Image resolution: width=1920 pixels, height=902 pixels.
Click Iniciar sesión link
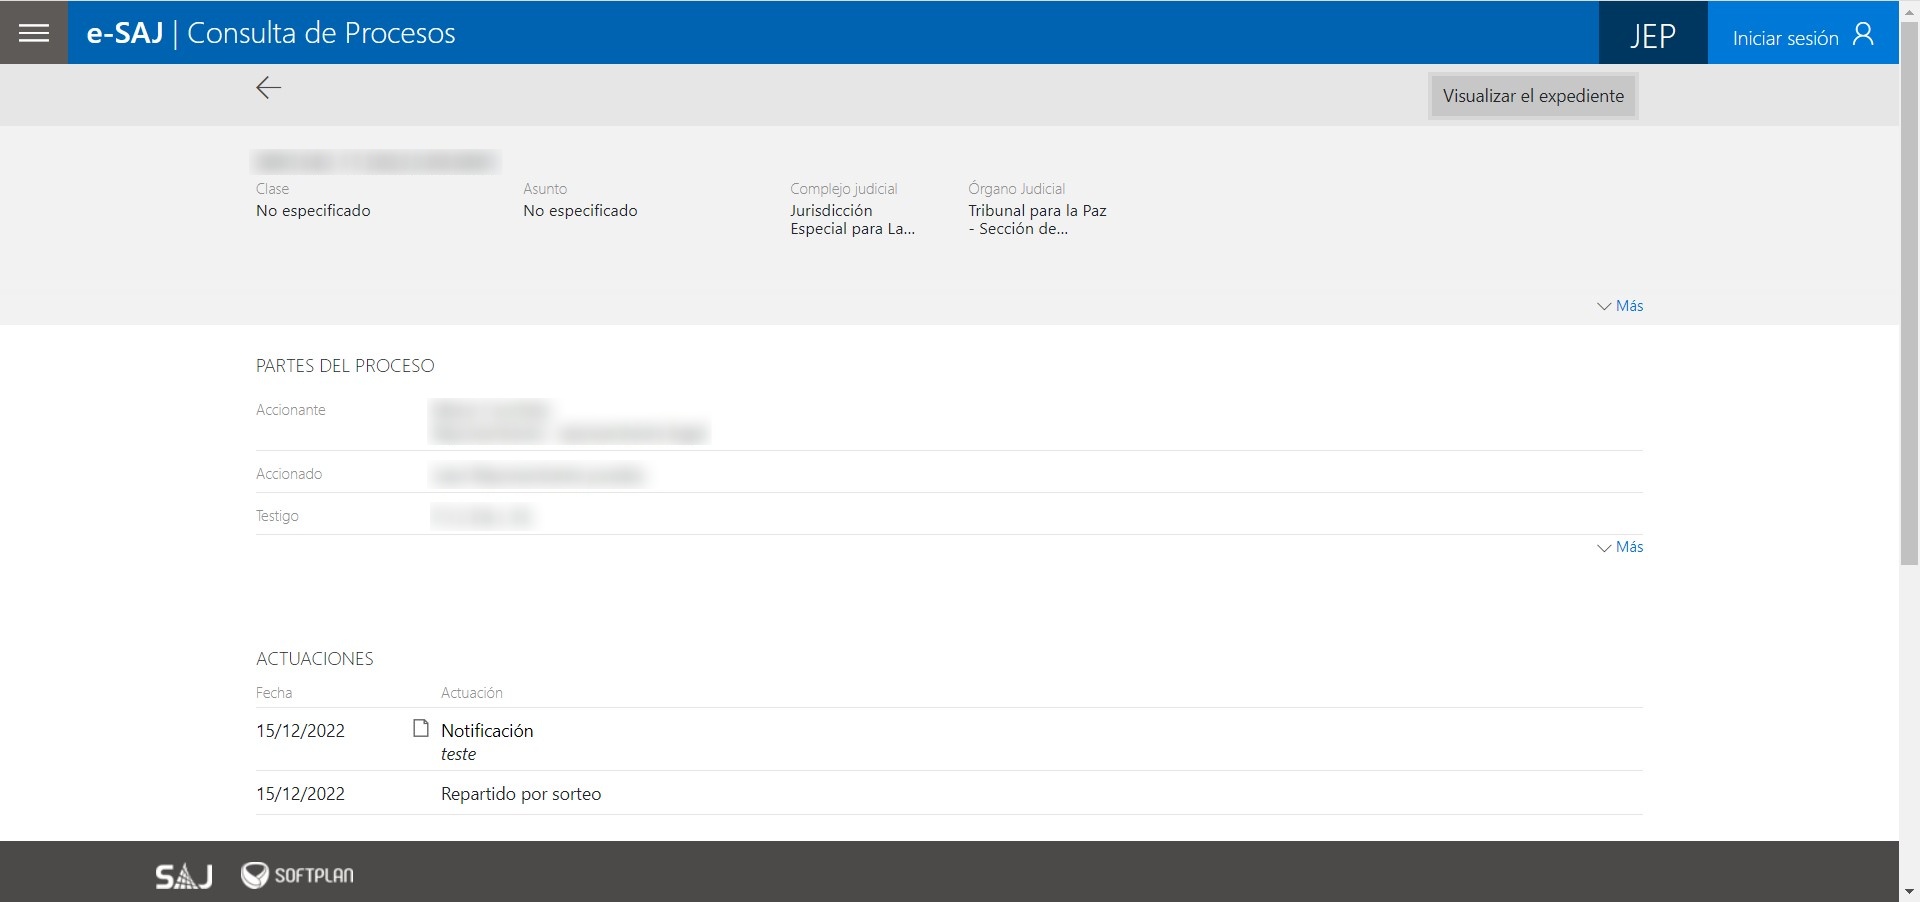pos(1785,38)
